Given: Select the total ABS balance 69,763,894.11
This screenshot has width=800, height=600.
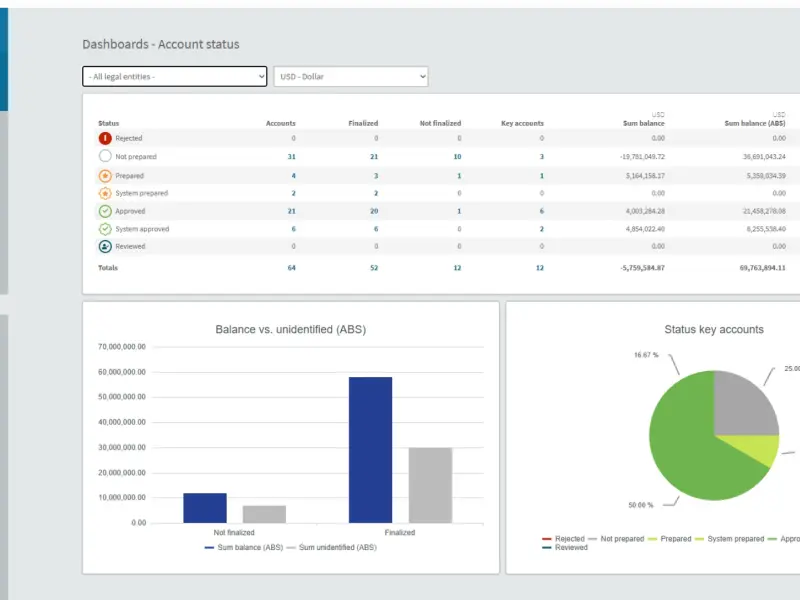Looking at the screenshot, I should tap(762, 268).
